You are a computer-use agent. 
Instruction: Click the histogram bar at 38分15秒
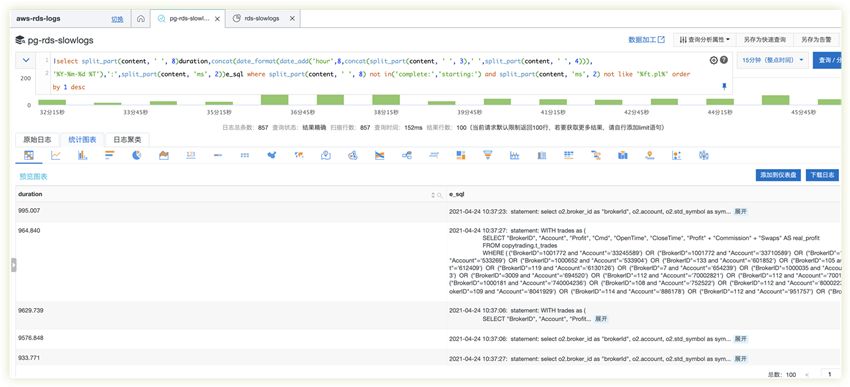click(386, 100)
